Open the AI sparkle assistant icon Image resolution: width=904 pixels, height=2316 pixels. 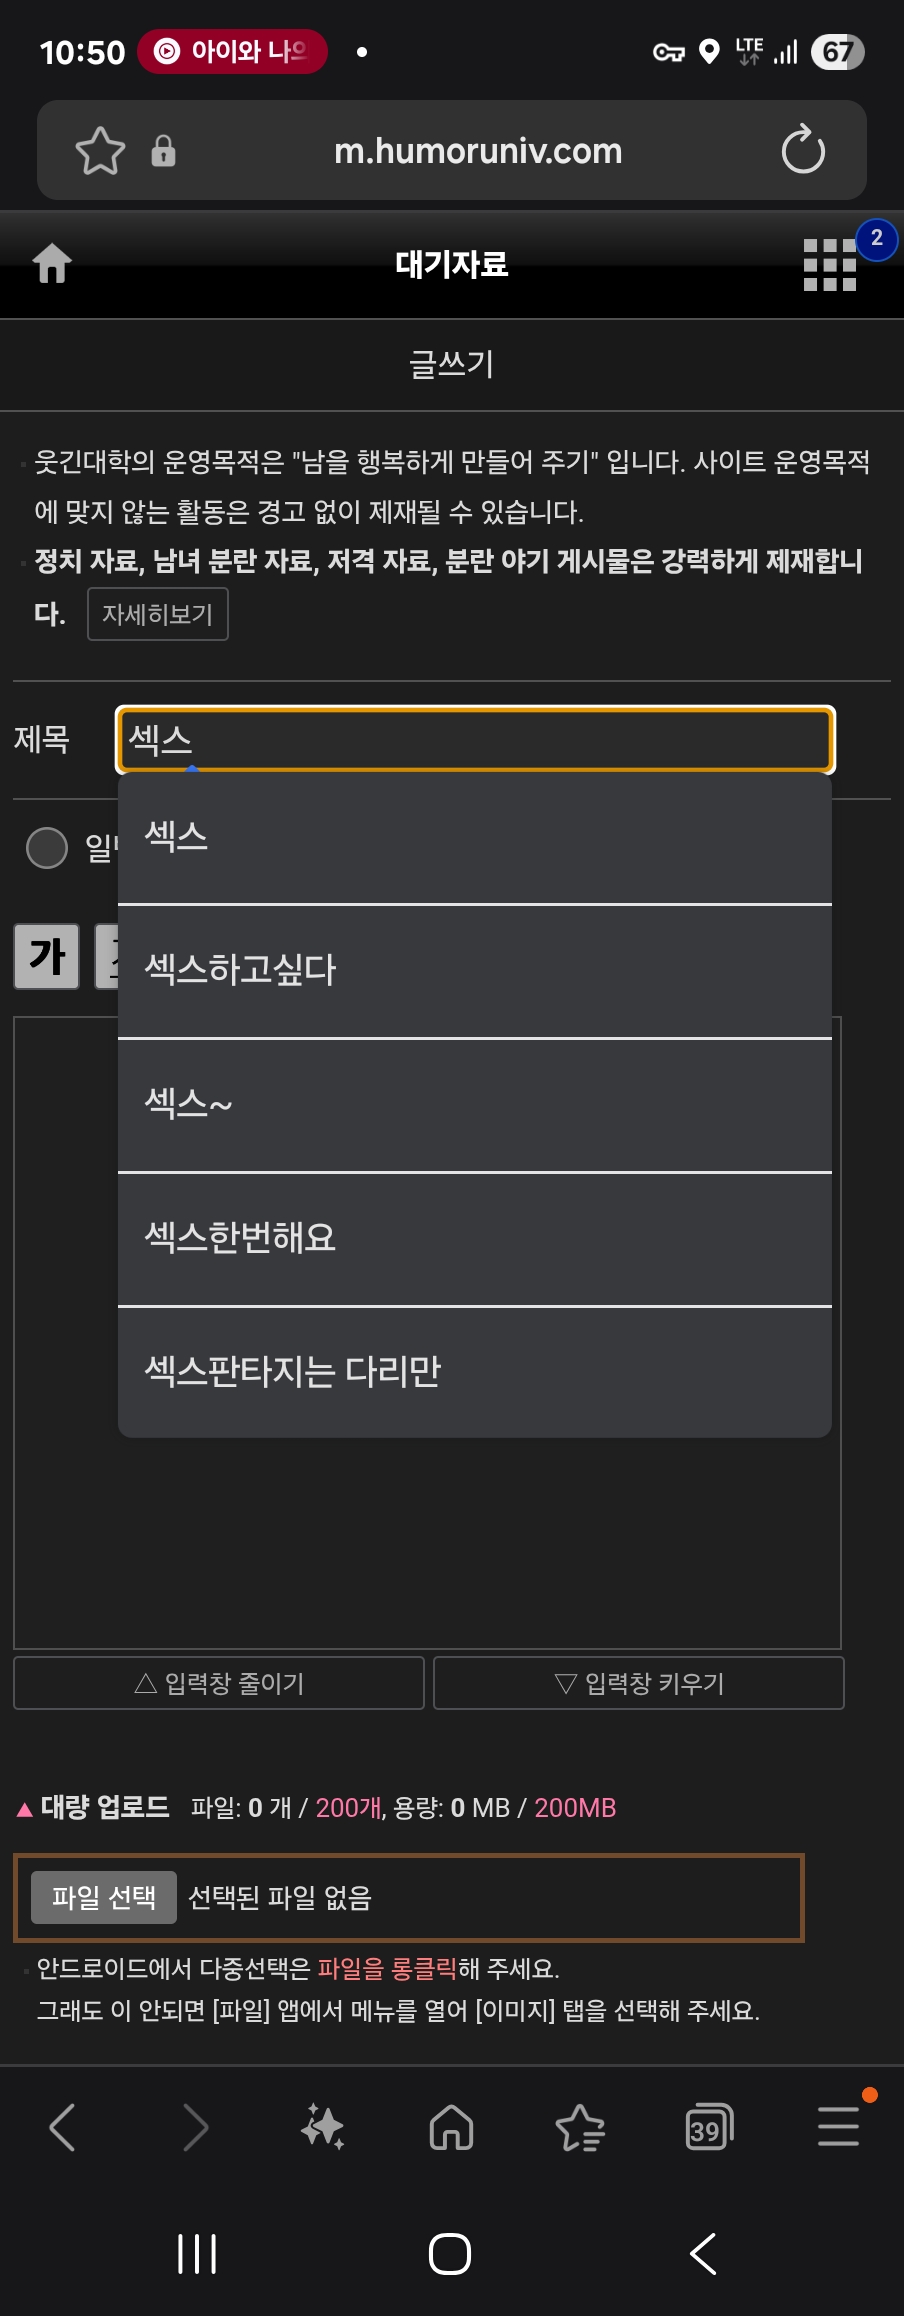pyautogui.click(x=322, y=2127)
